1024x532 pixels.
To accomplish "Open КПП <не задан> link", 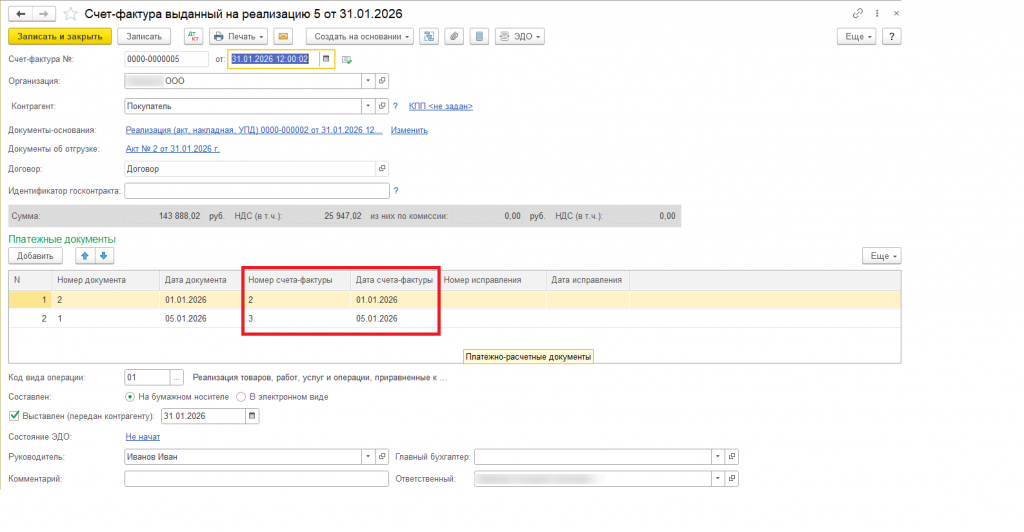I will click(441, 106).
